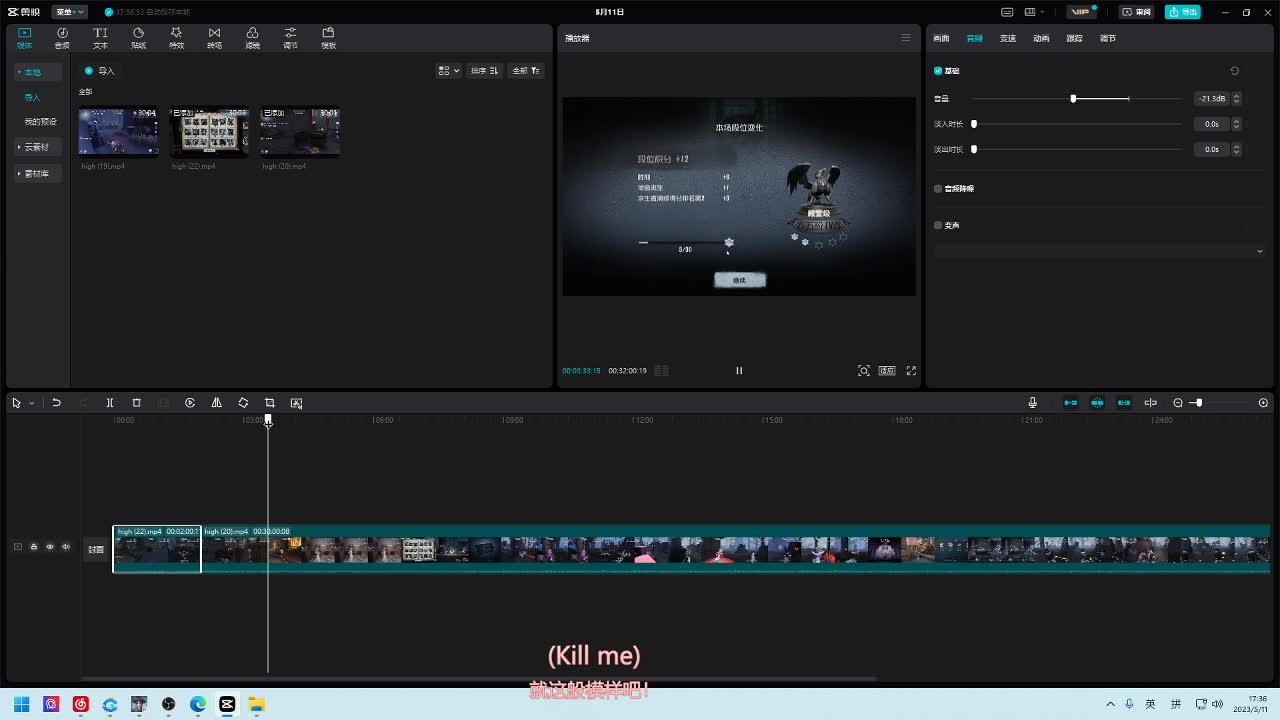Open the 音频 (Audio) library tab

coord(62,38)
